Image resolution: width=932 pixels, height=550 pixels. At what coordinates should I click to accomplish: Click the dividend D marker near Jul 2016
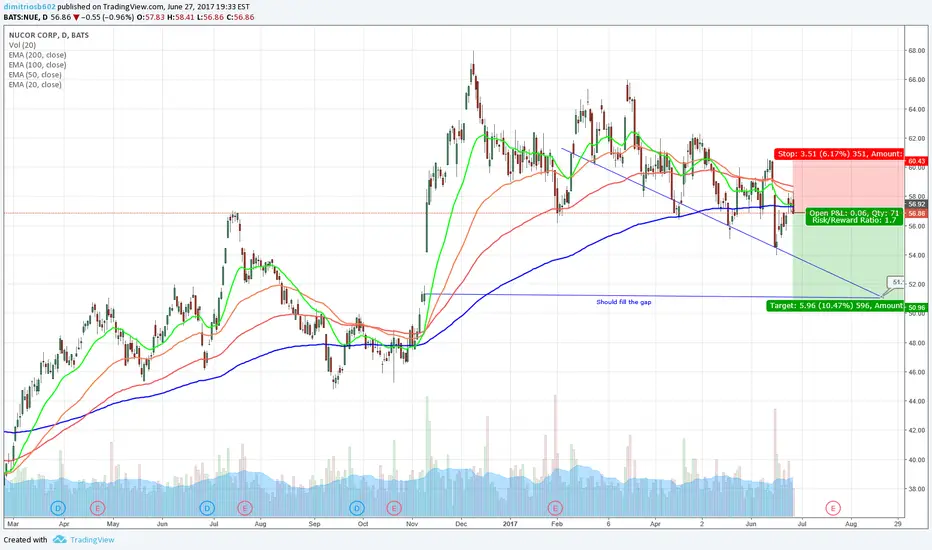[x=207, y=508]
